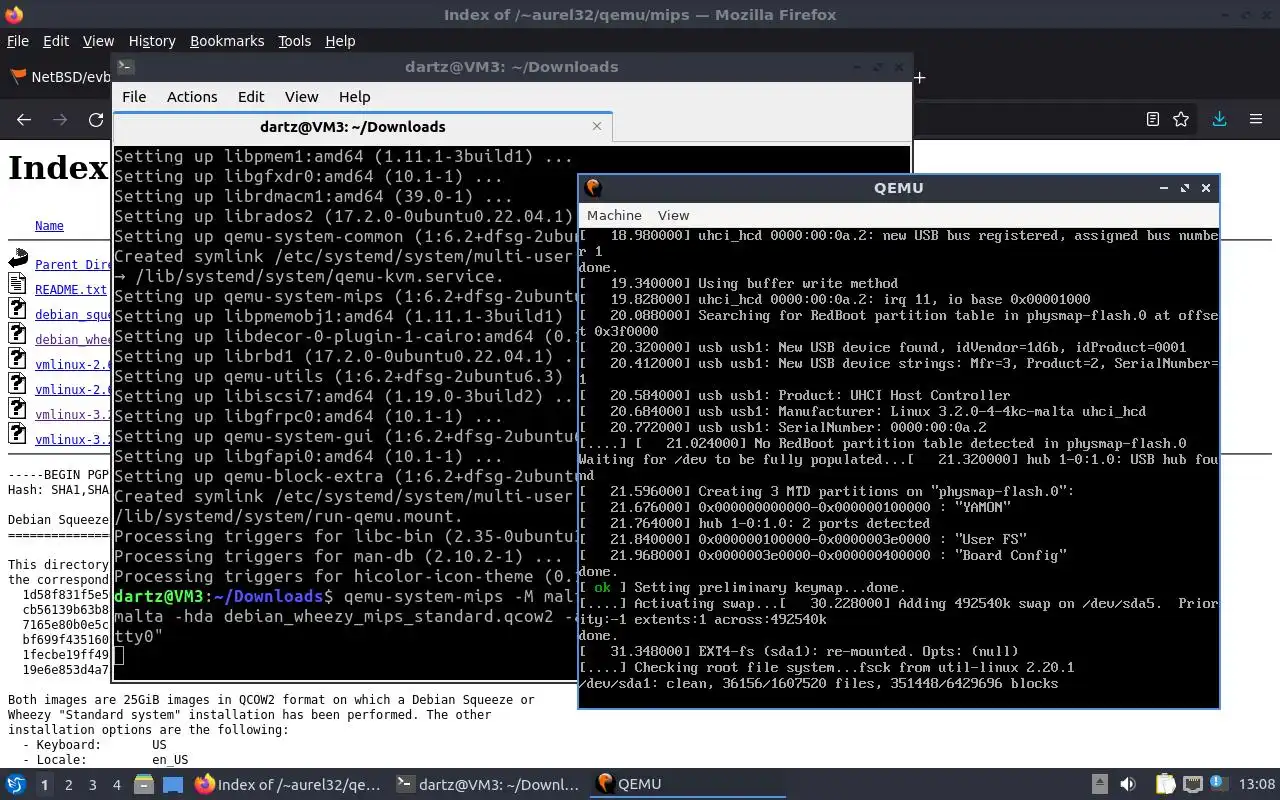Image resolution: width=1280 pixels, height=800 pixels.
Task: Open the terminal Edit menu
Action: [x=251, y=97]
